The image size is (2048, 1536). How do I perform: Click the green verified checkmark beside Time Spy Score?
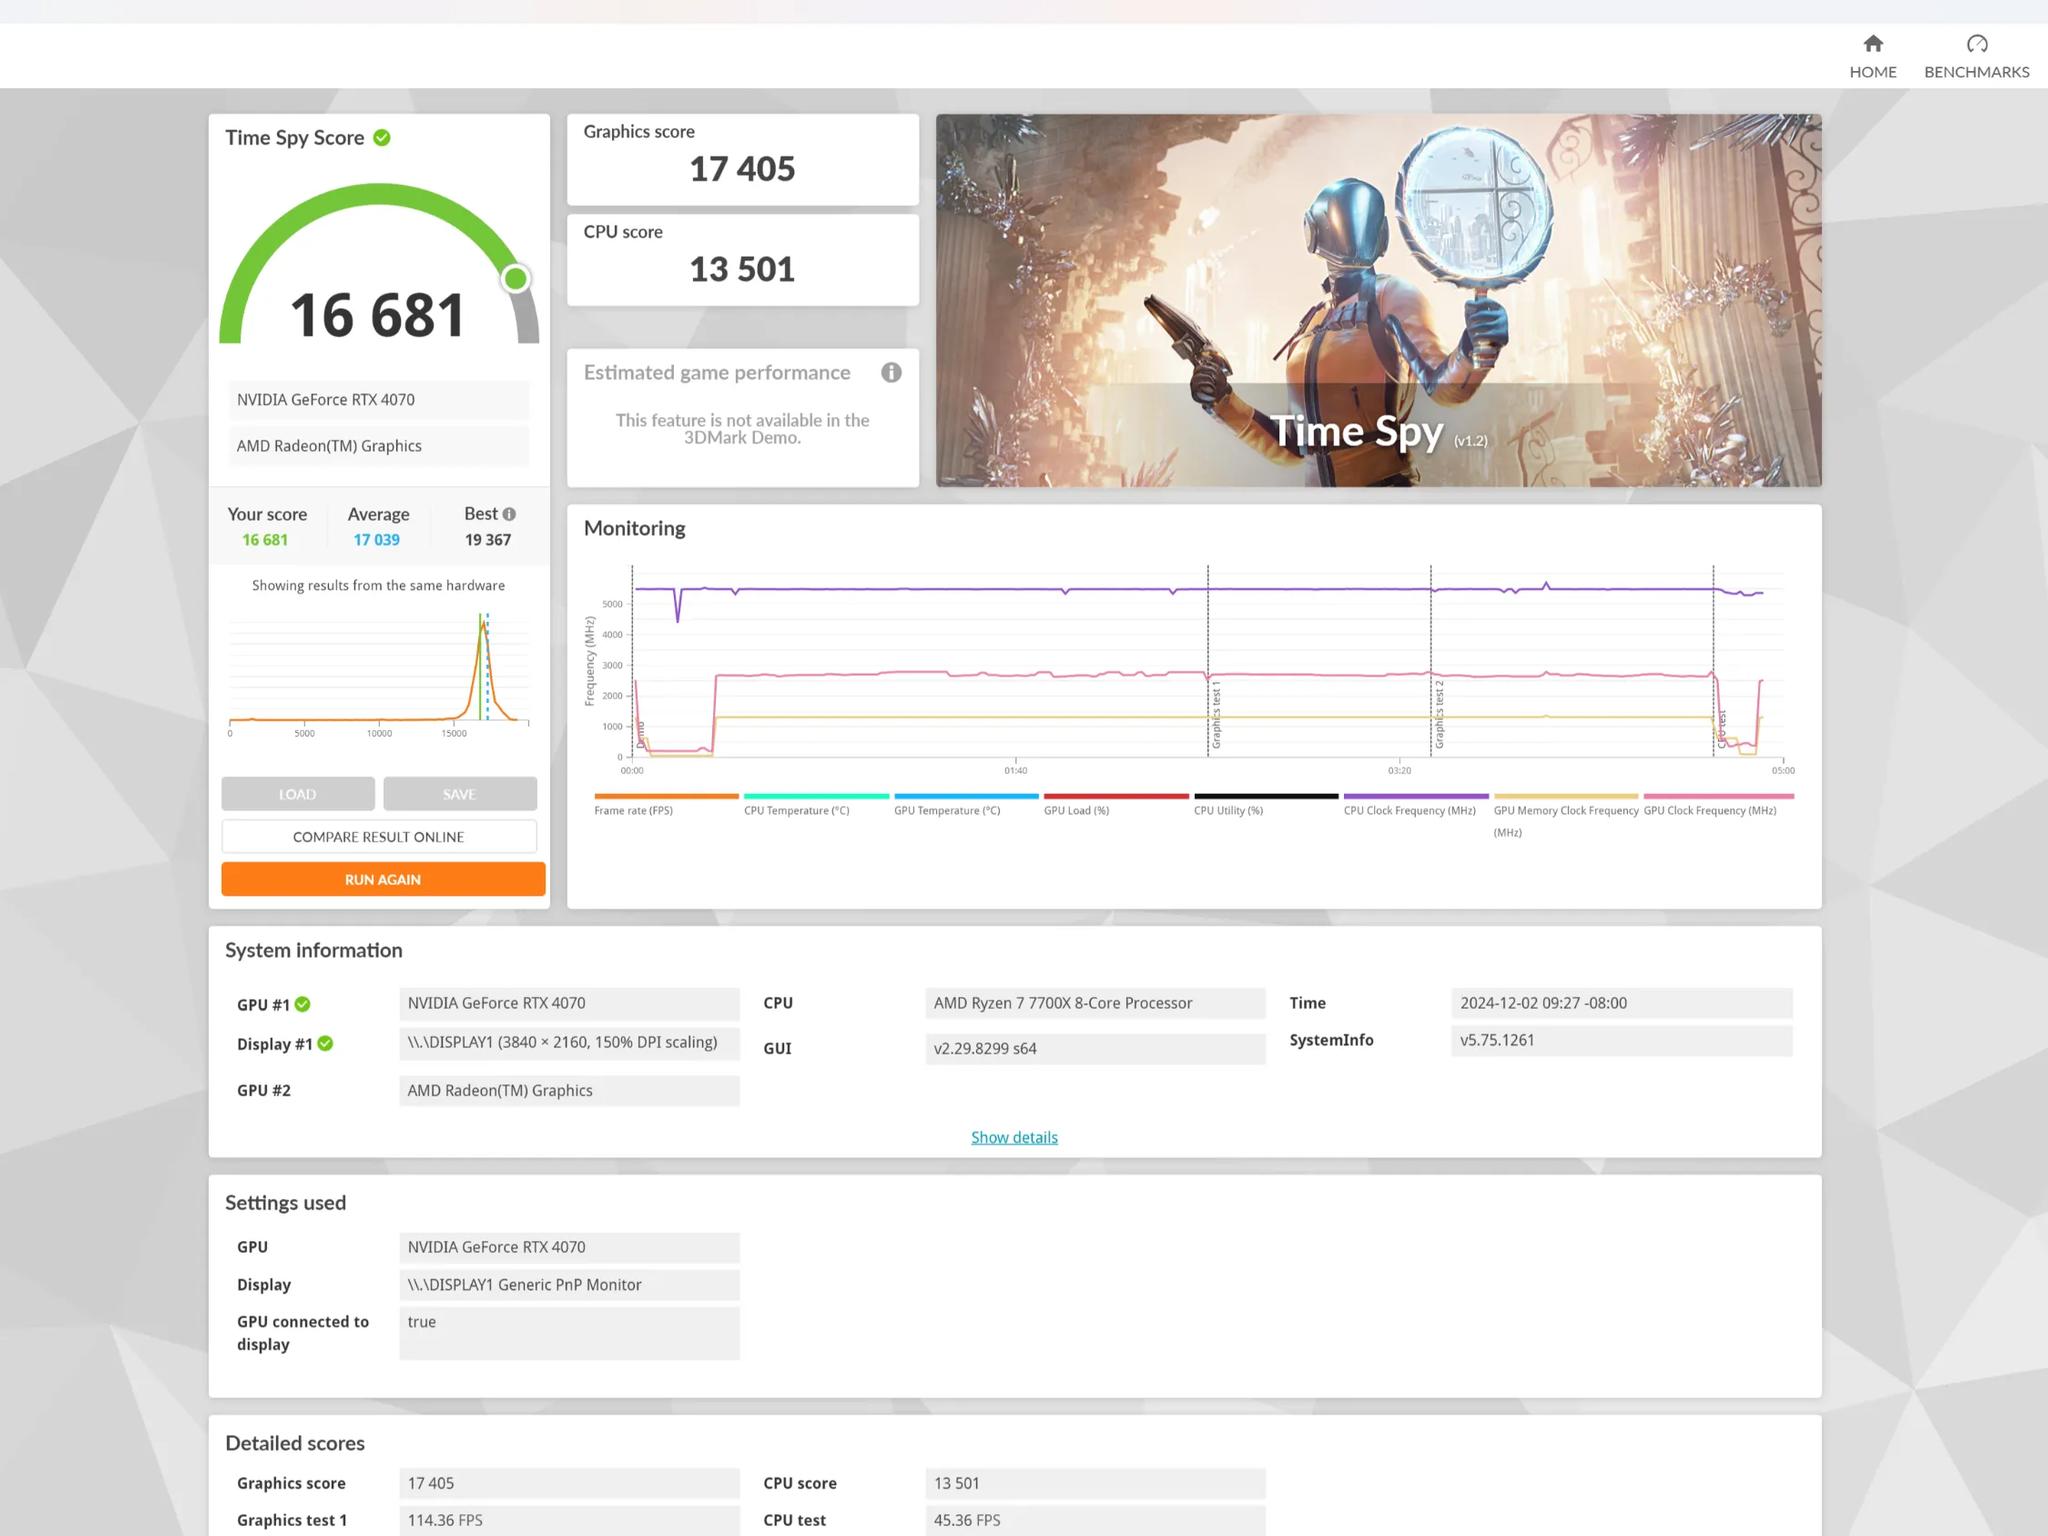pos(382,138)
